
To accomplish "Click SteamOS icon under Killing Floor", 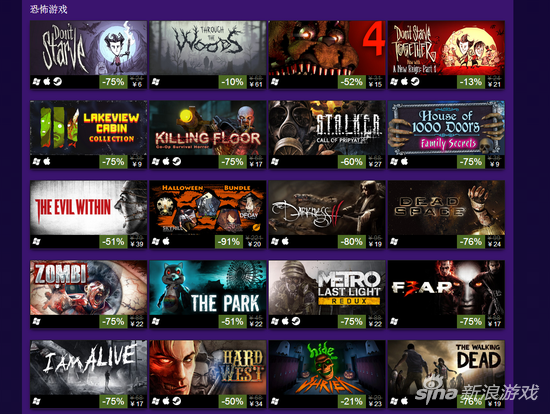I will click(x=177, y=162).
